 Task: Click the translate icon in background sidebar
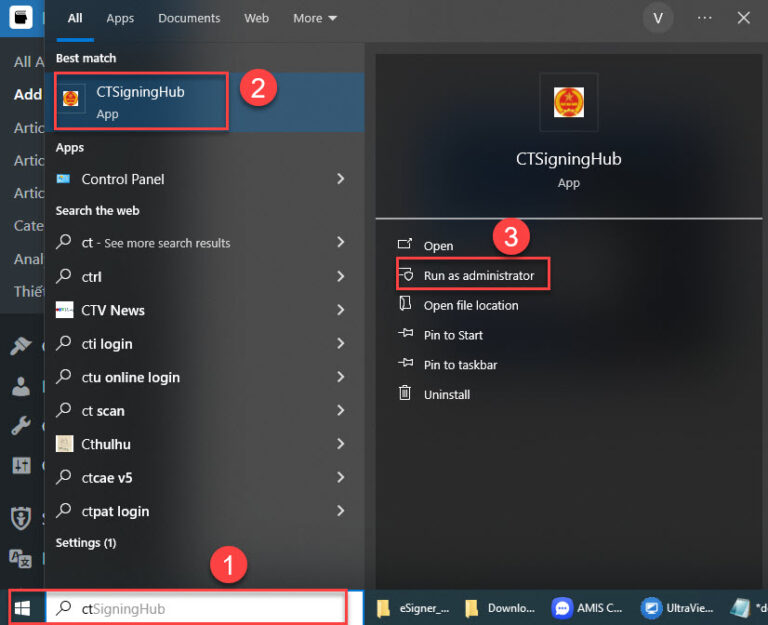[21, 558]
